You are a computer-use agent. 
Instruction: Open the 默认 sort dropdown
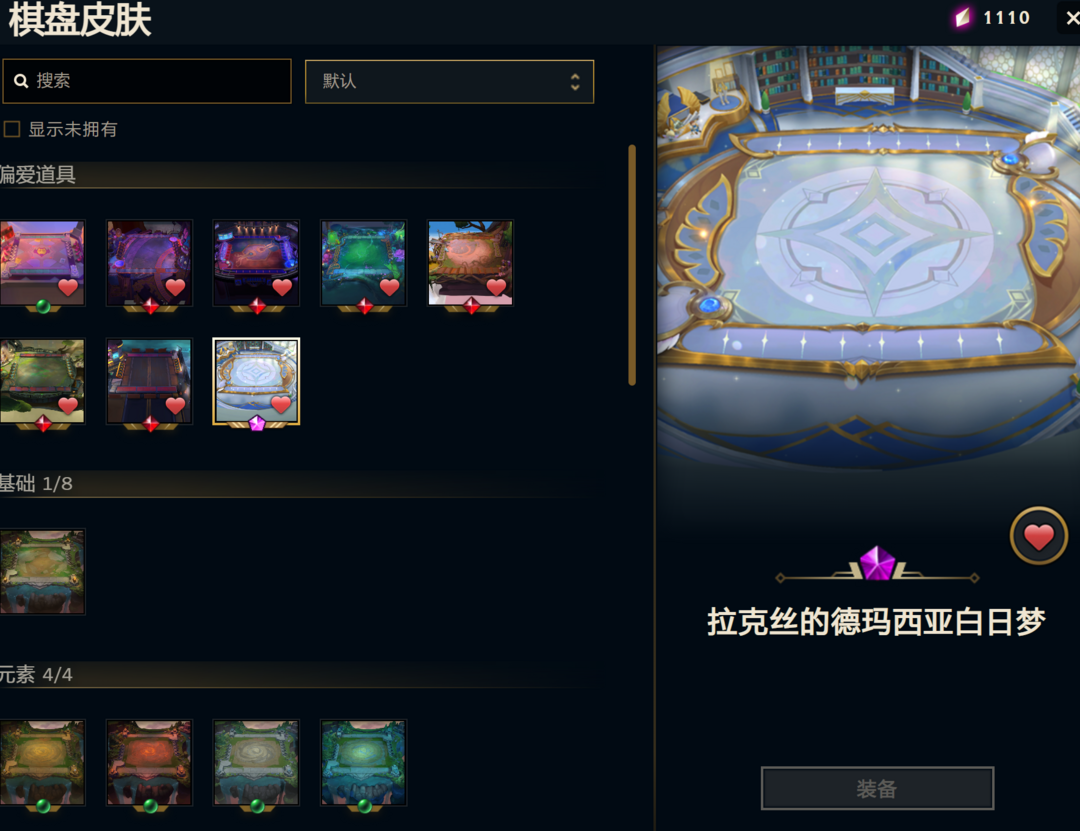tap(449, 81)
